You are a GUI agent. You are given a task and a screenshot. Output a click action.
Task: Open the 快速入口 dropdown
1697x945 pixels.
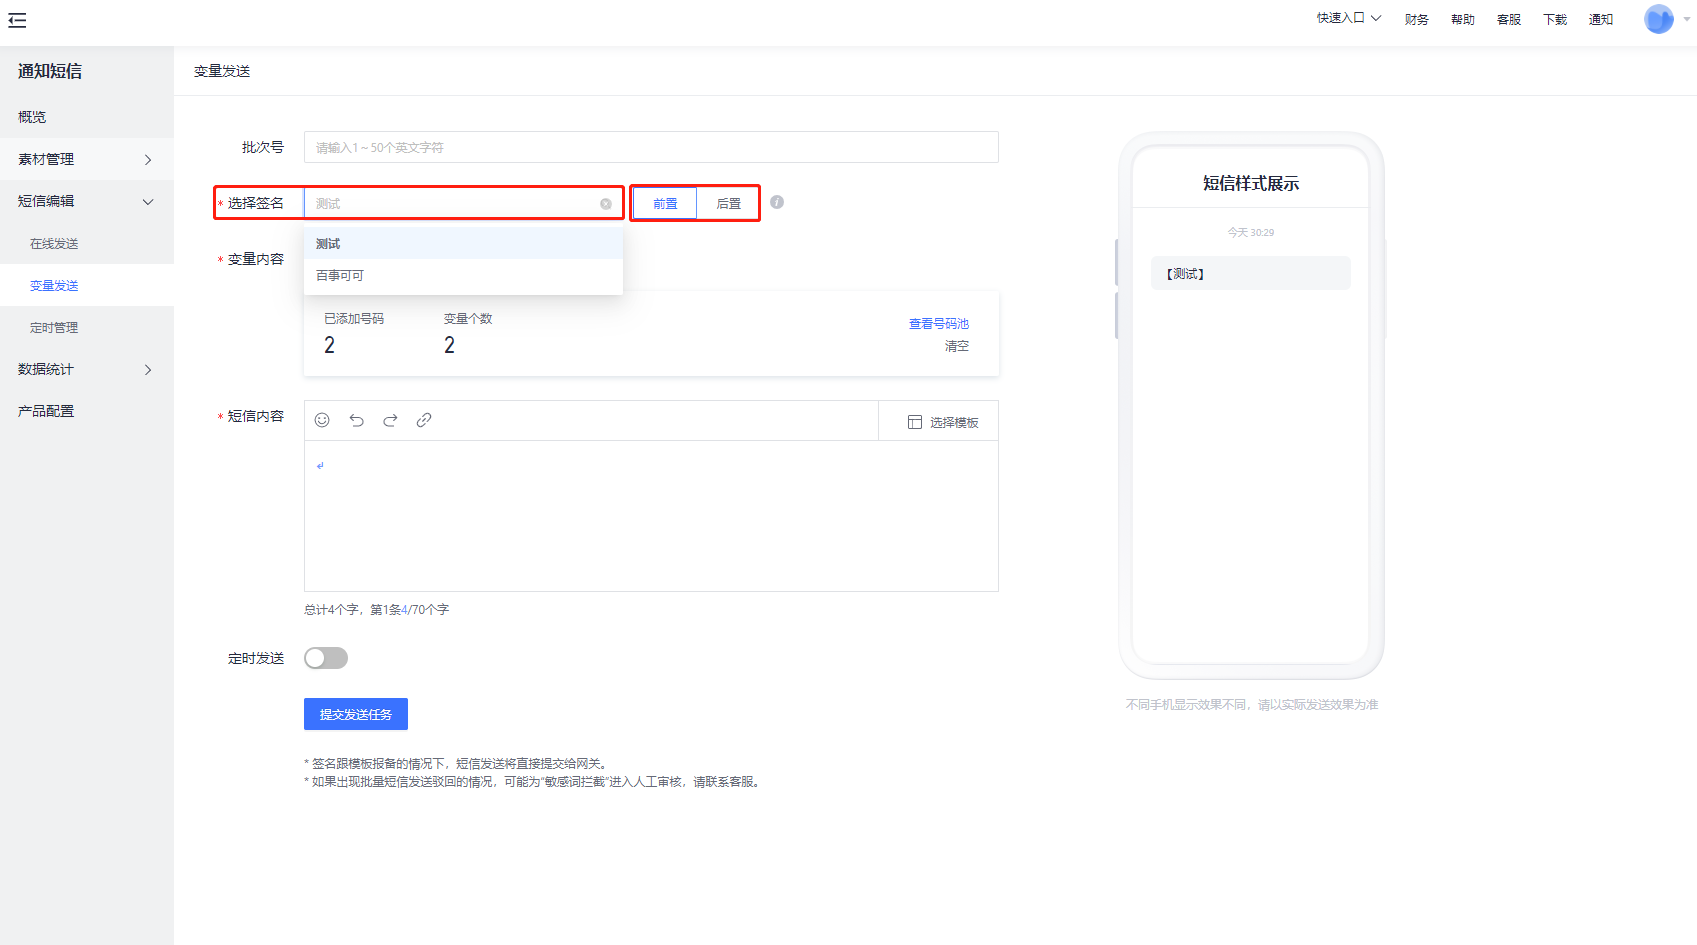(1349, 18)
